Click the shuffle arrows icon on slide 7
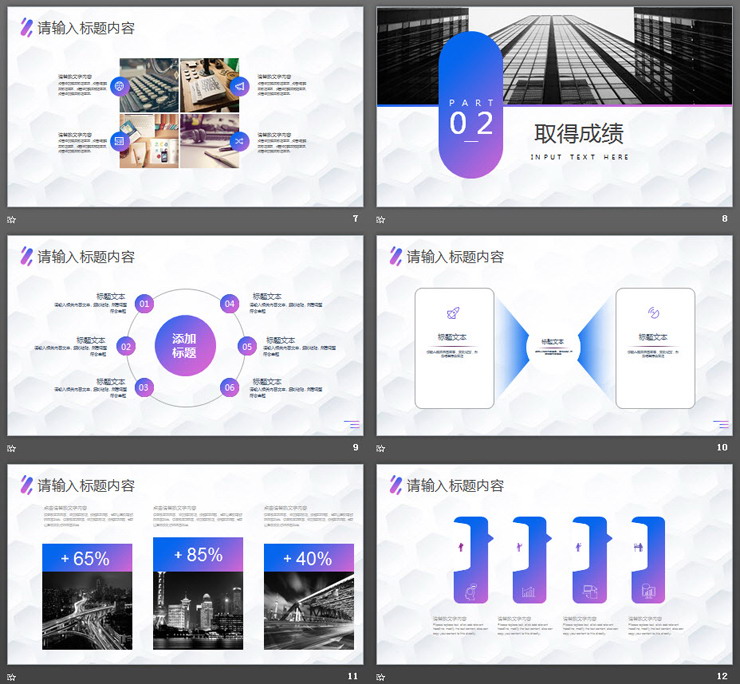The height and width of the screenshot is (684, 740). click(x=239, y=141)
